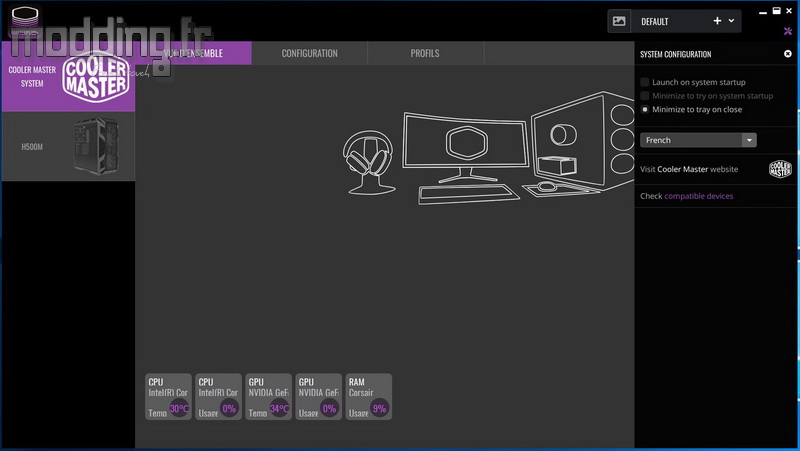Image resolution: width=800 pixels, height=451 pixels.
Task: Open the CPU Temp 30°C widget
Action: tap(168, 397)
